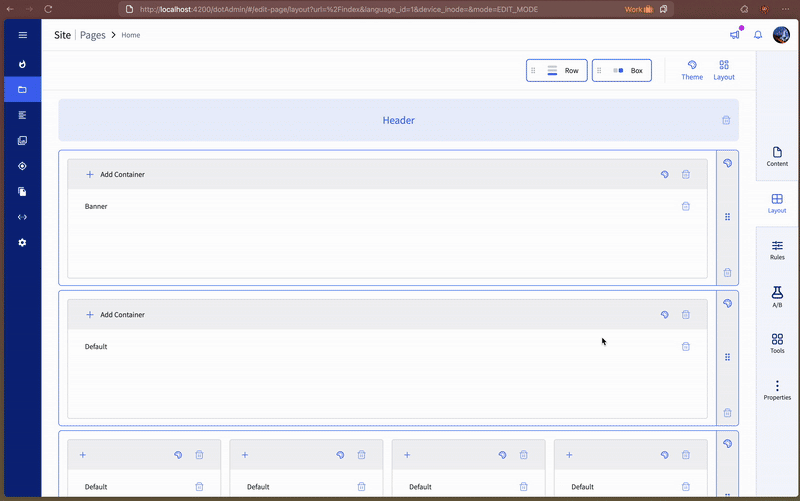800x501 pixels.
Task: Open the user avatar menu
Action: (x=781, y=35)
